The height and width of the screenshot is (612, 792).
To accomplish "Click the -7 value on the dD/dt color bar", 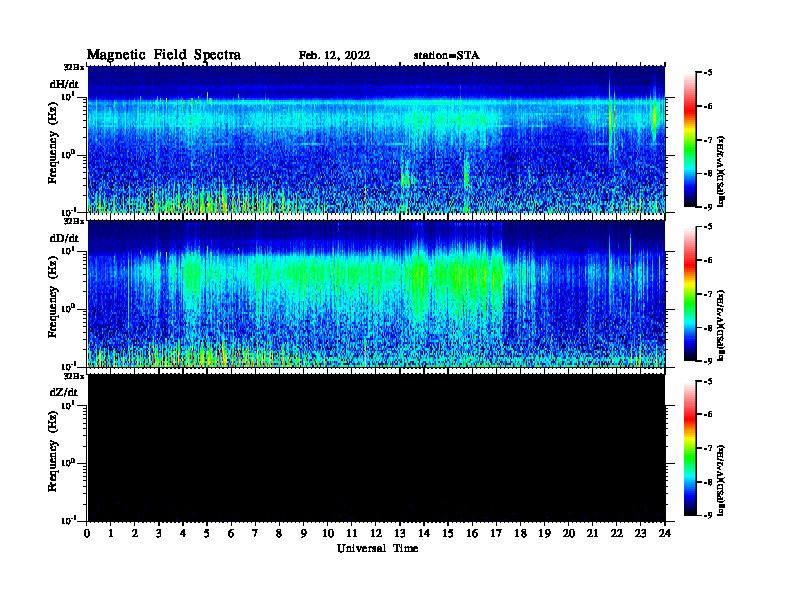I will 708,294.
